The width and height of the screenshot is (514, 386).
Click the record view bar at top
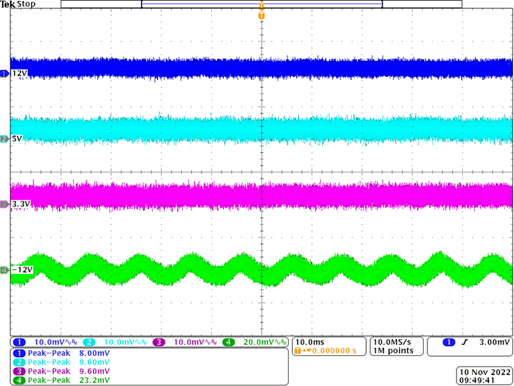click(261, 4)
